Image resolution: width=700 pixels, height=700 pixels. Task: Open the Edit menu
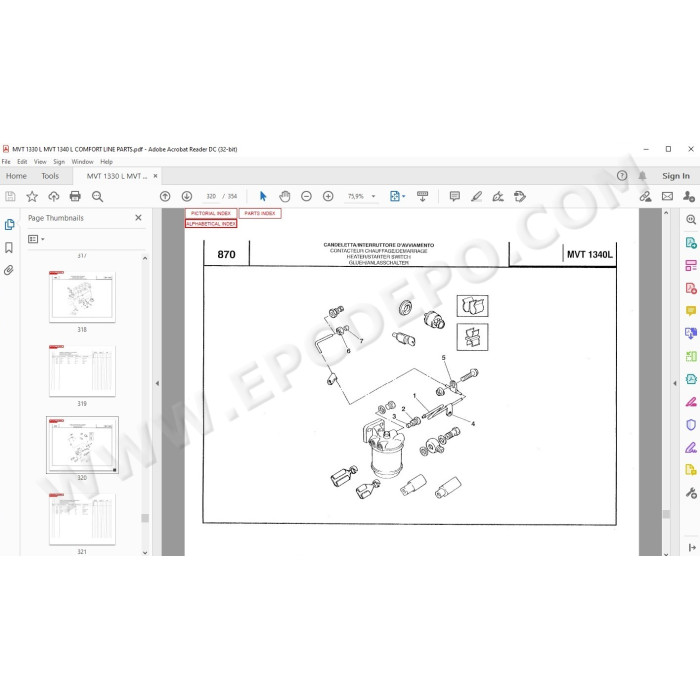click(22, 162)
